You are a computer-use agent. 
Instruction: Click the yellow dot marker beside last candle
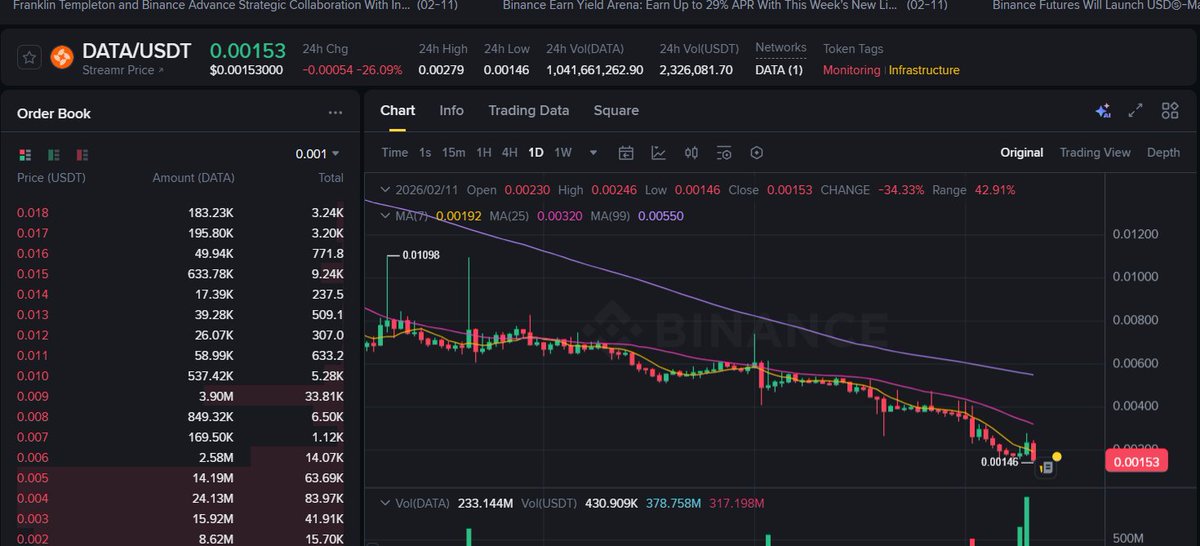pos(1057,457)
